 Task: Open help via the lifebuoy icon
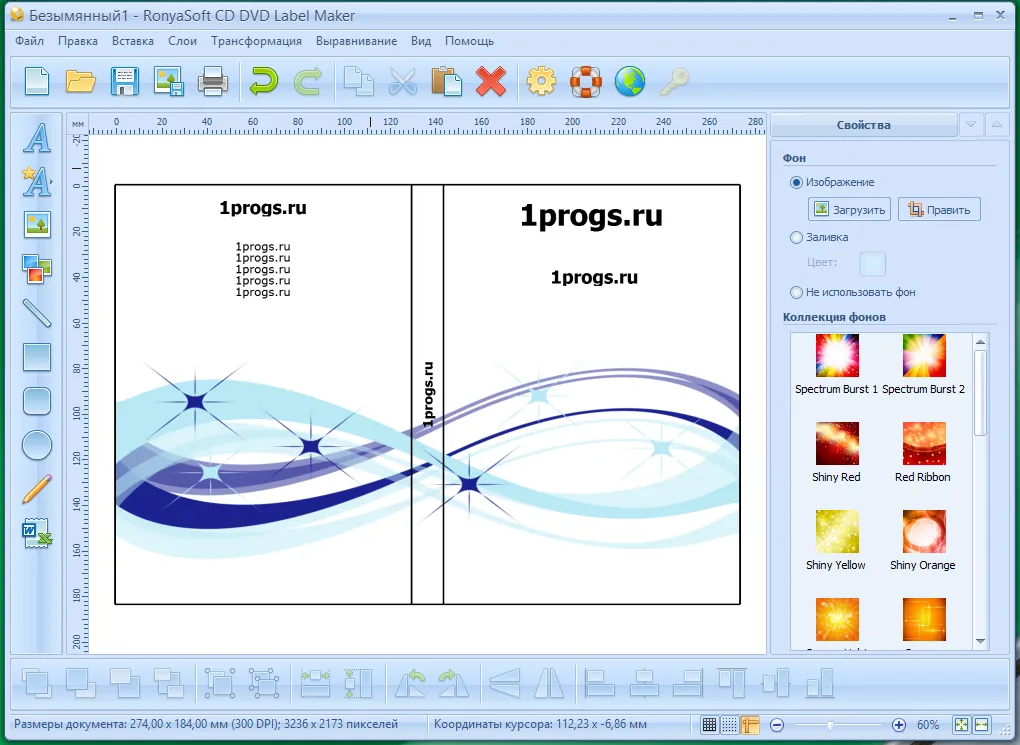tap(585, 82)
